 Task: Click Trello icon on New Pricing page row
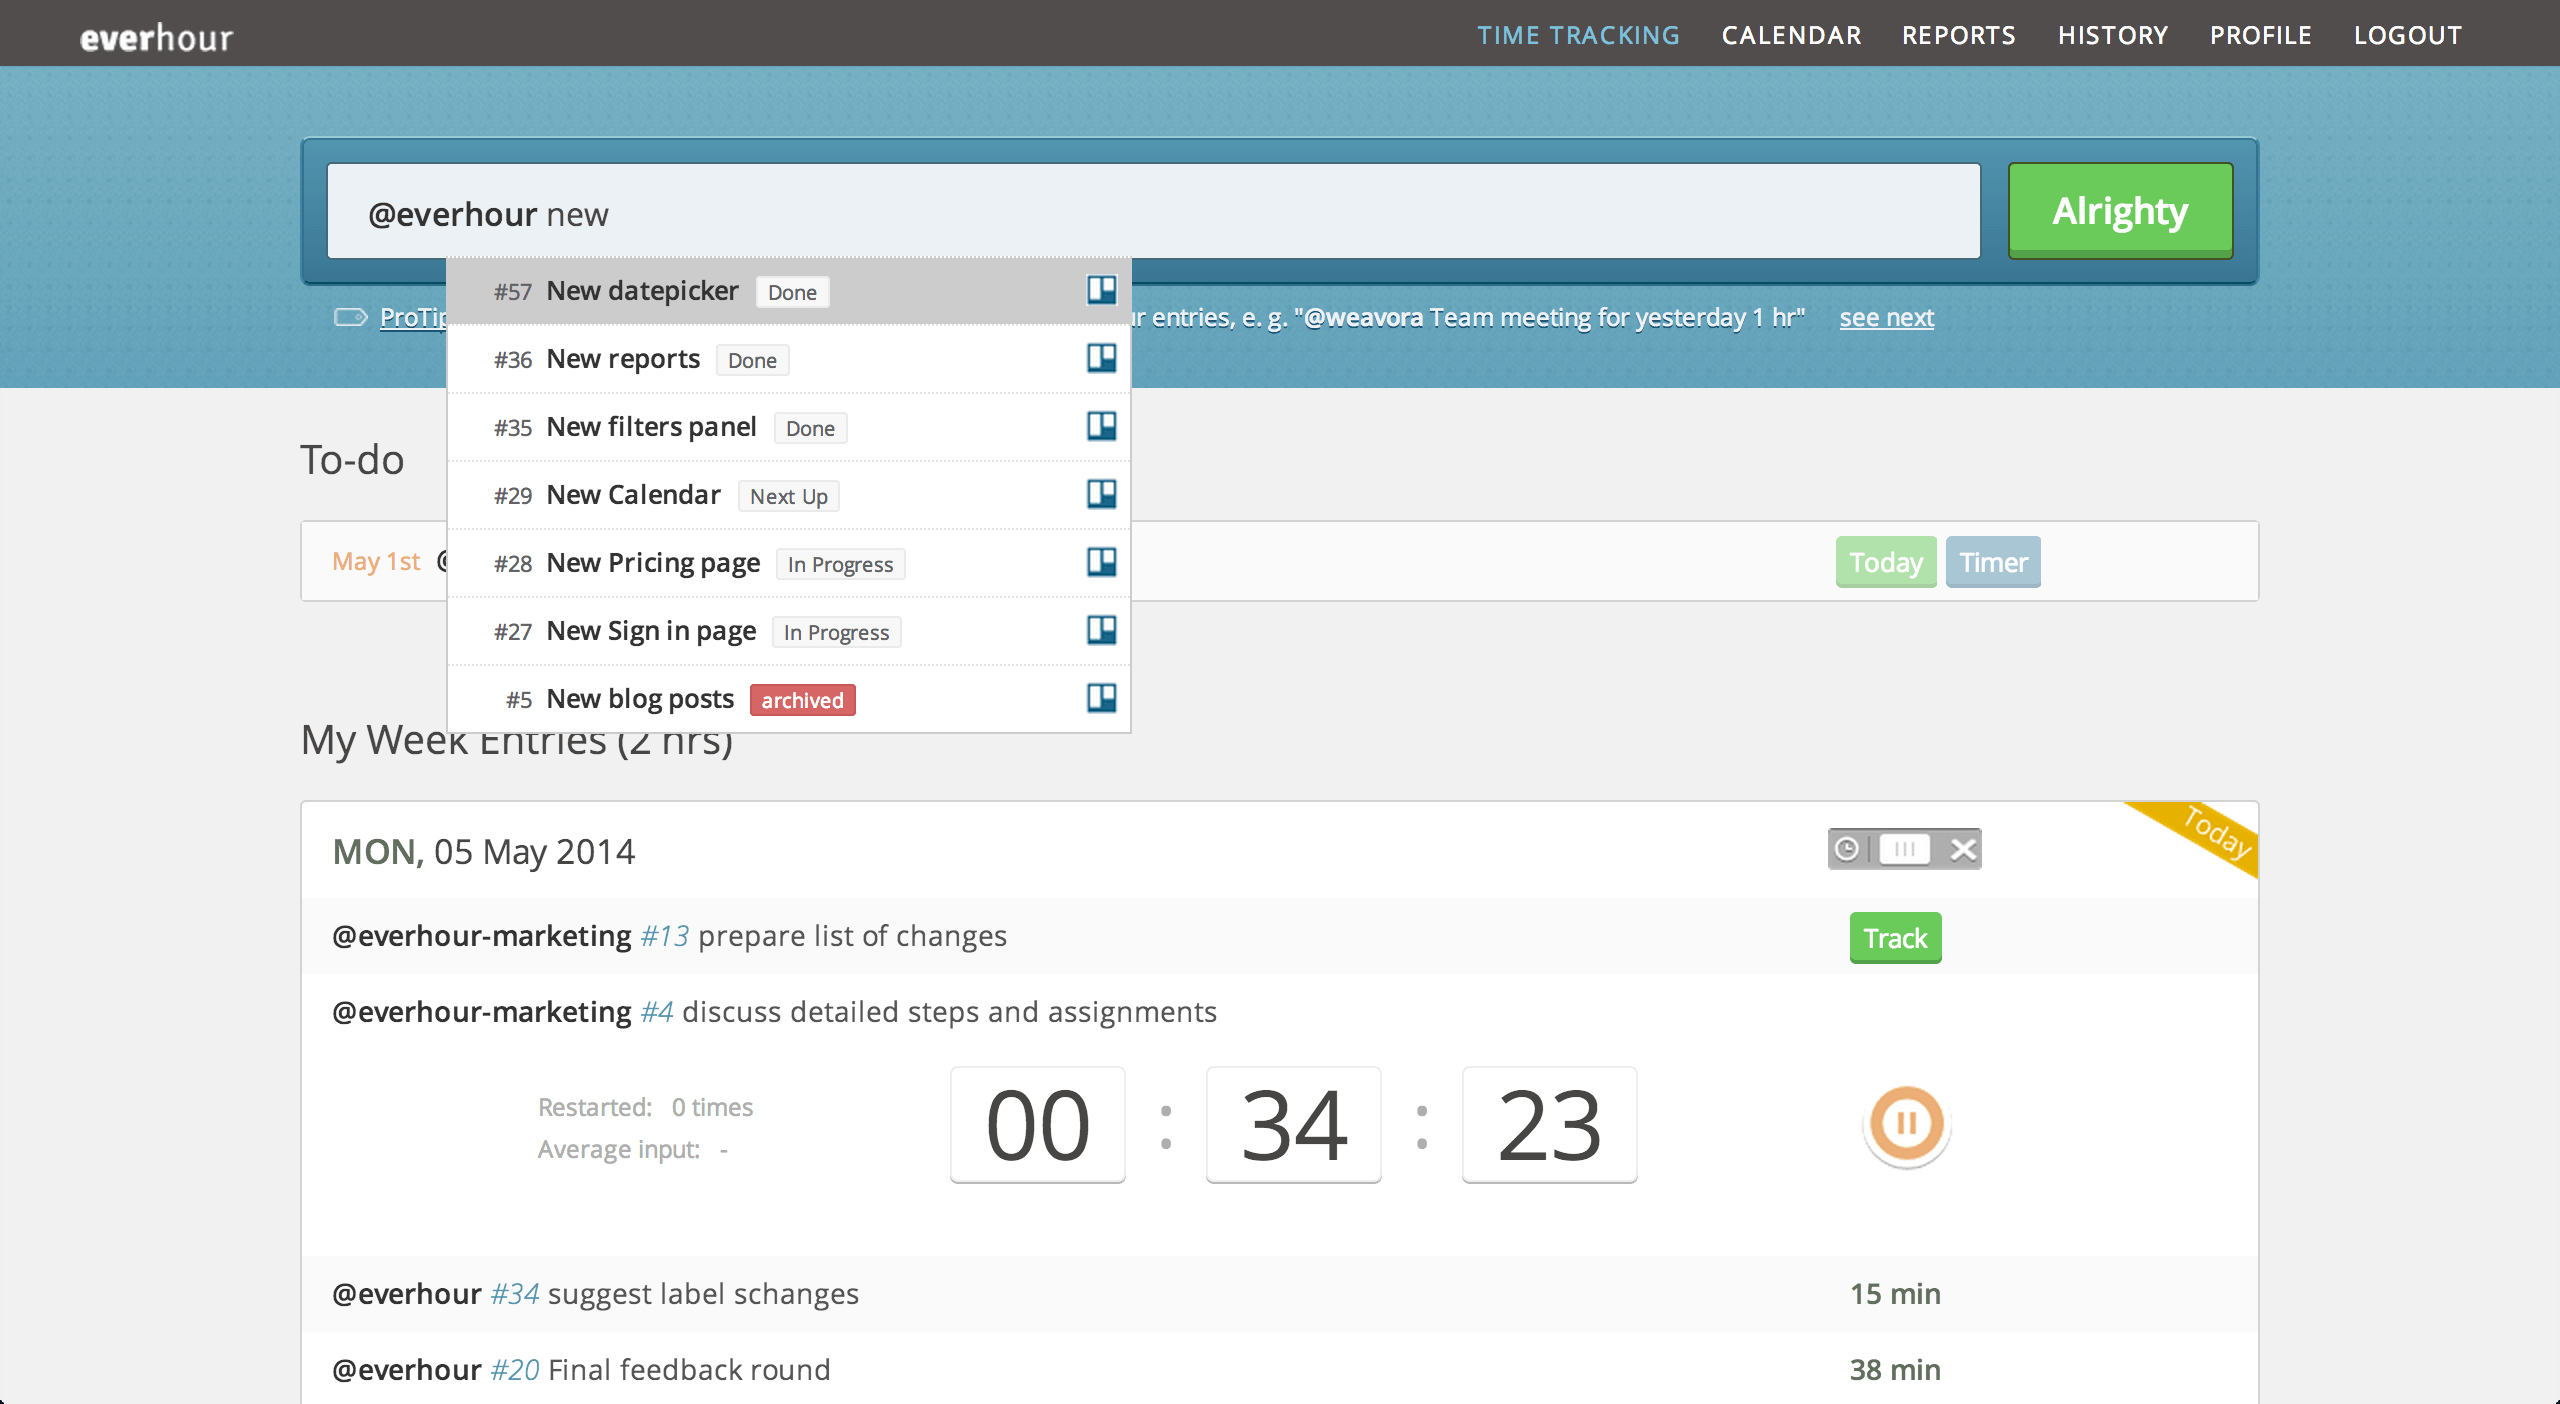(1101, 562)
